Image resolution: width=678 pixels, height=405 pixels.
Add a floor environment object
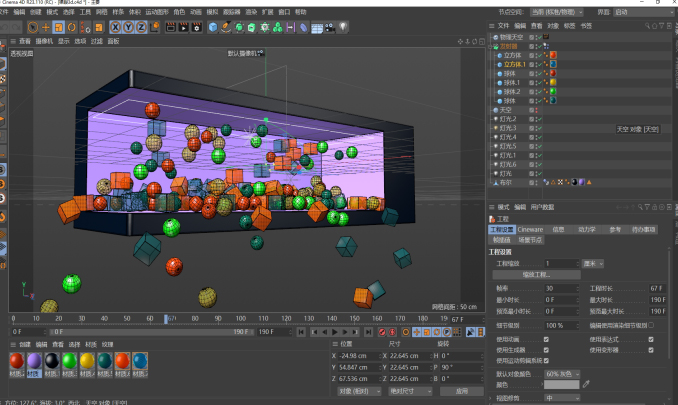pyautogui.click(x=317, y=28)
